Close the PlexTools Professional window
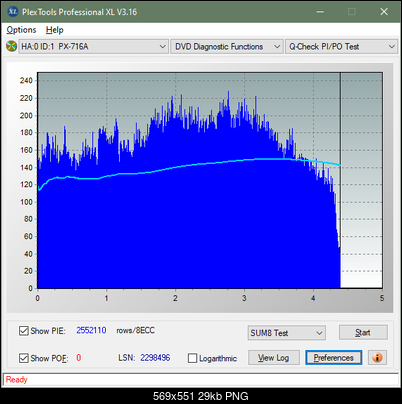The width and height of the screenshot is (402, 404). click(384, 12)
